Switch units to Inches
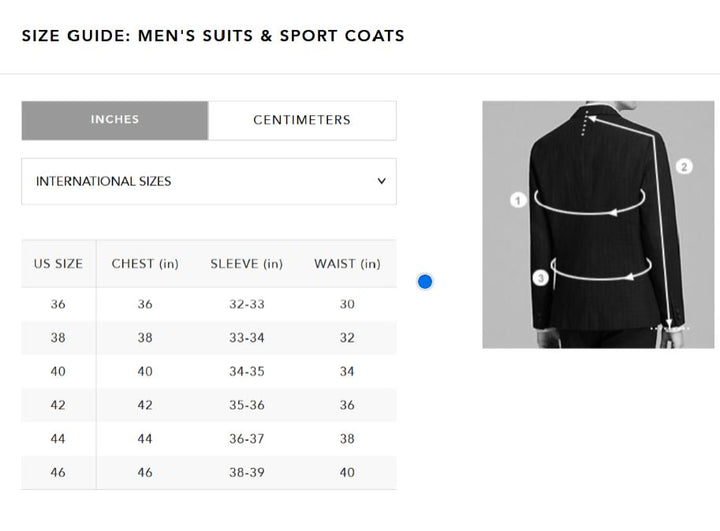 click(115, 120)
